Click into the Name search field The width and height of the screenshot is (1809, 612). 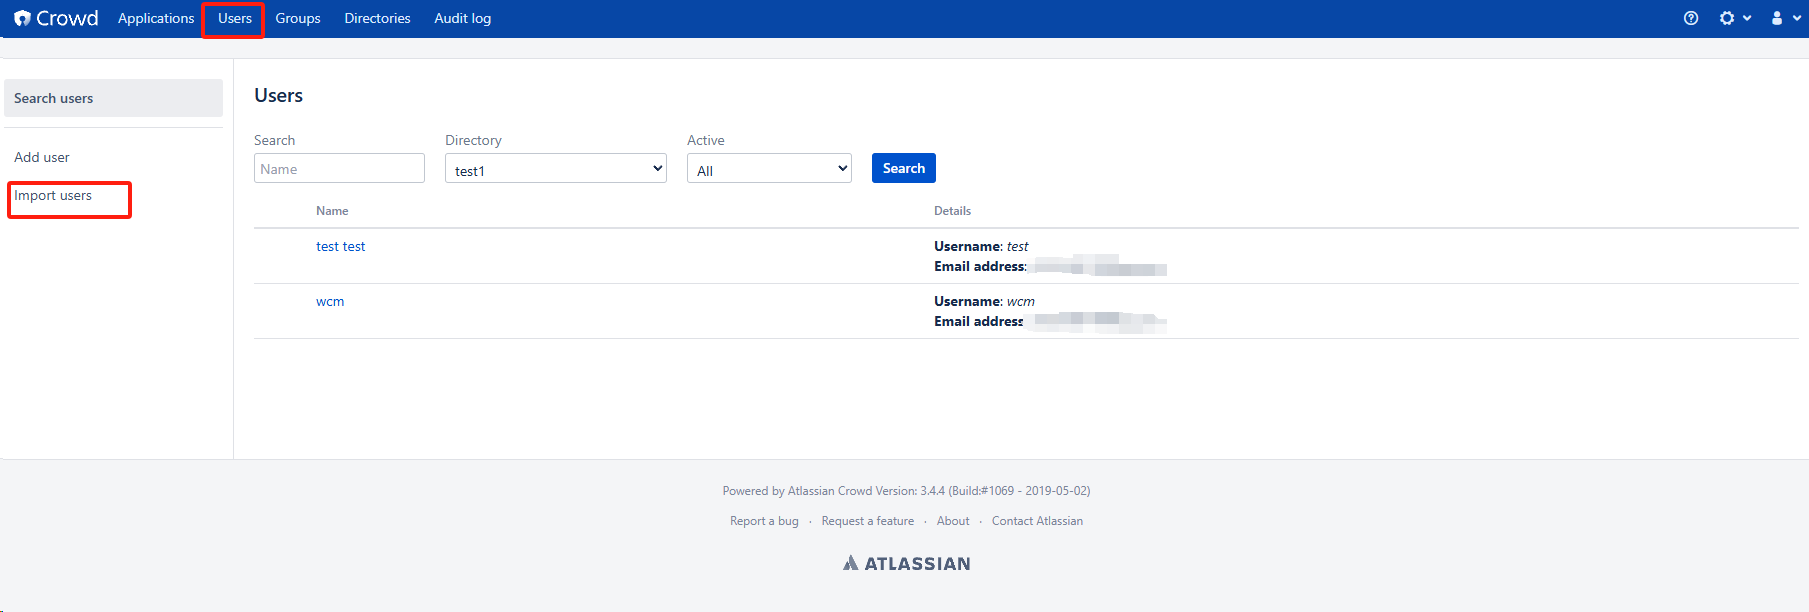(x=339, y=168)
